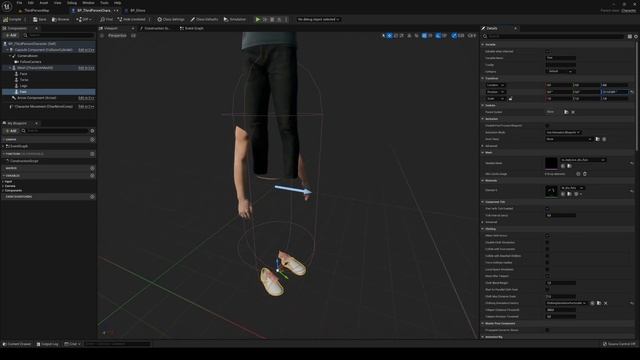The height and width of the screenshot is (360, 640).
Task: Click the Source Control status button
Action: (x=619, y=344)
